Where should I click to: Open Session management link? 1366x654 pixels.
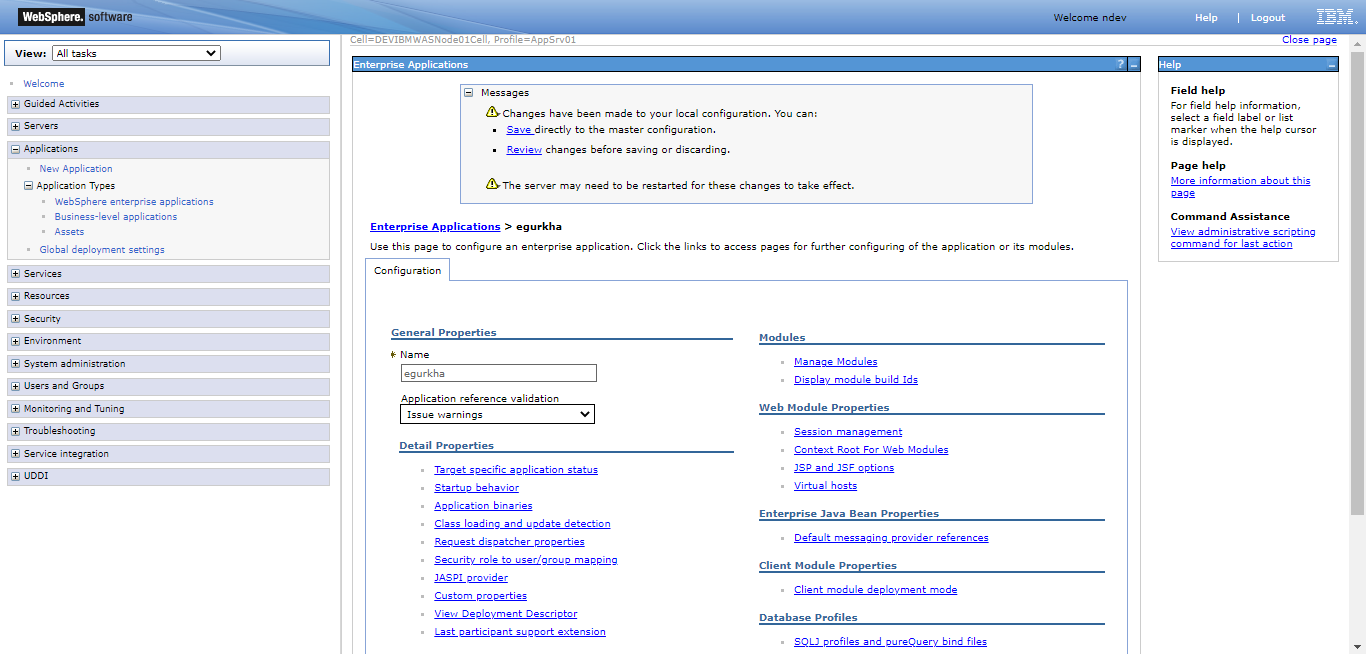(848, 432)
